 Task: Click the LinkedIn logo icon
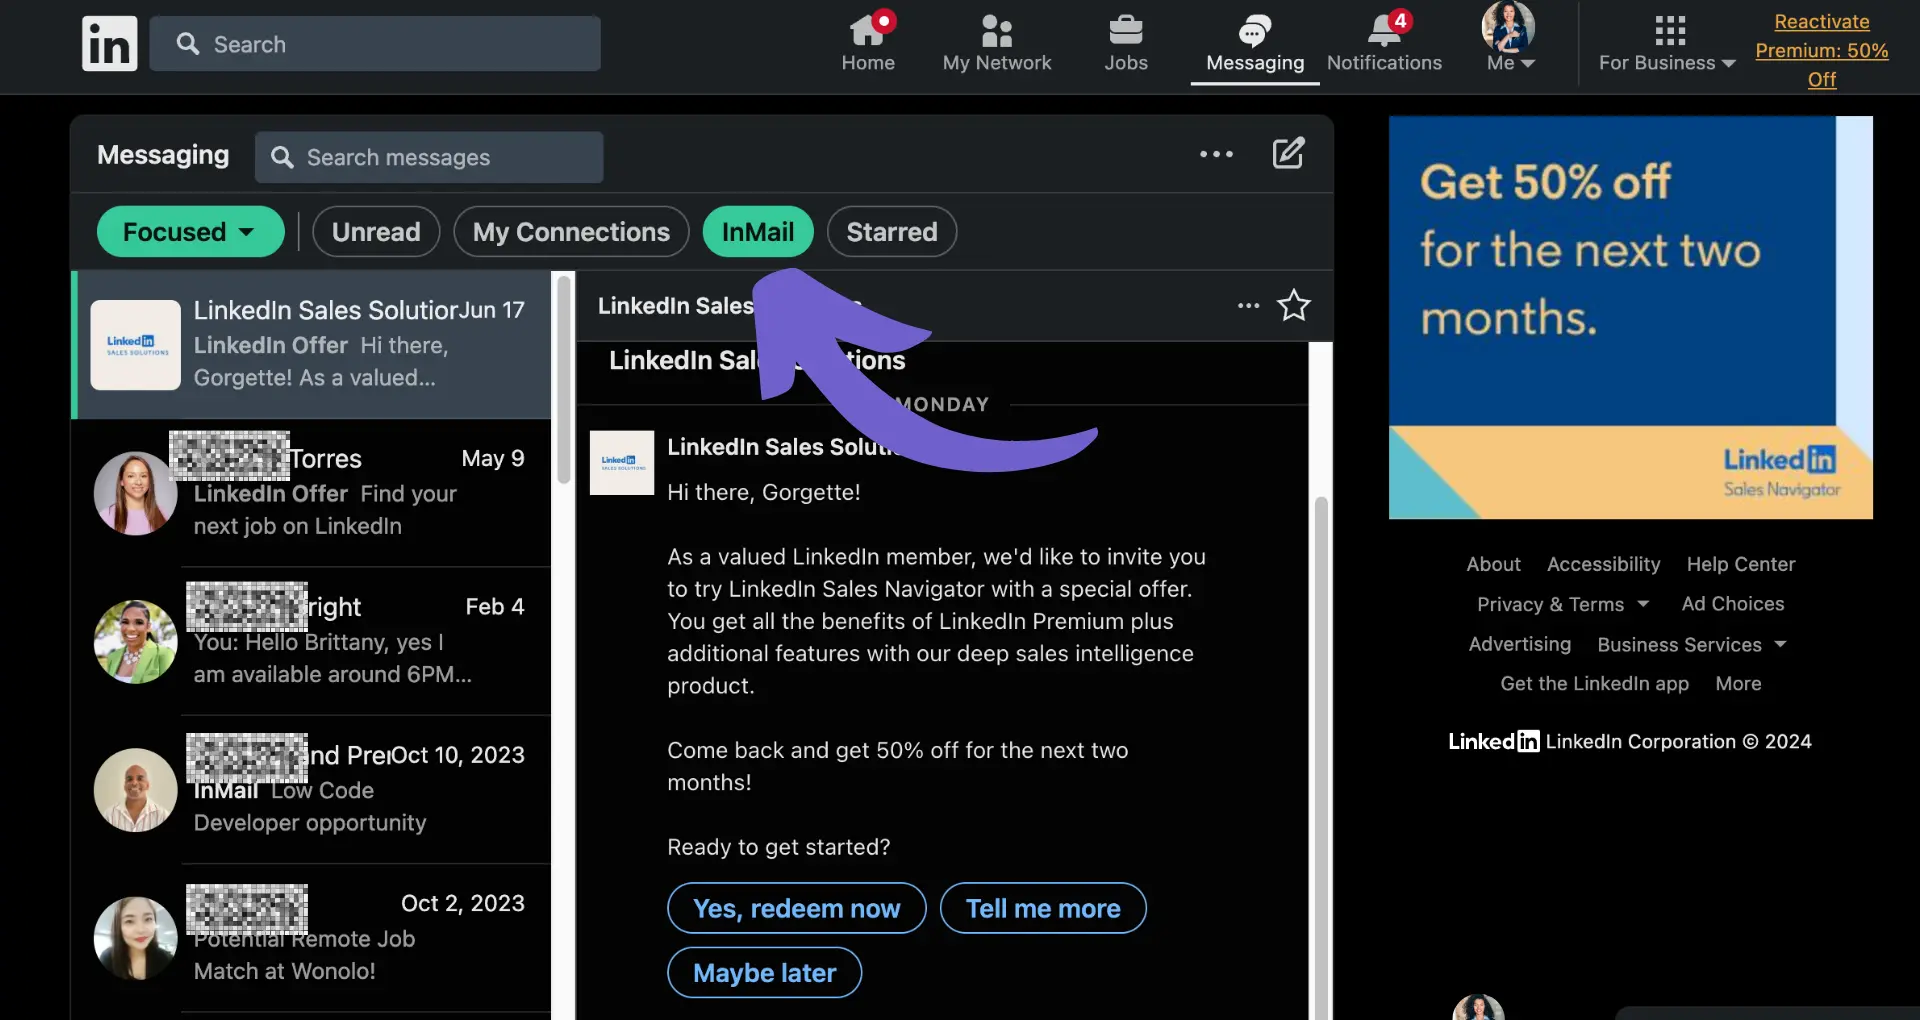click(109, 44)
